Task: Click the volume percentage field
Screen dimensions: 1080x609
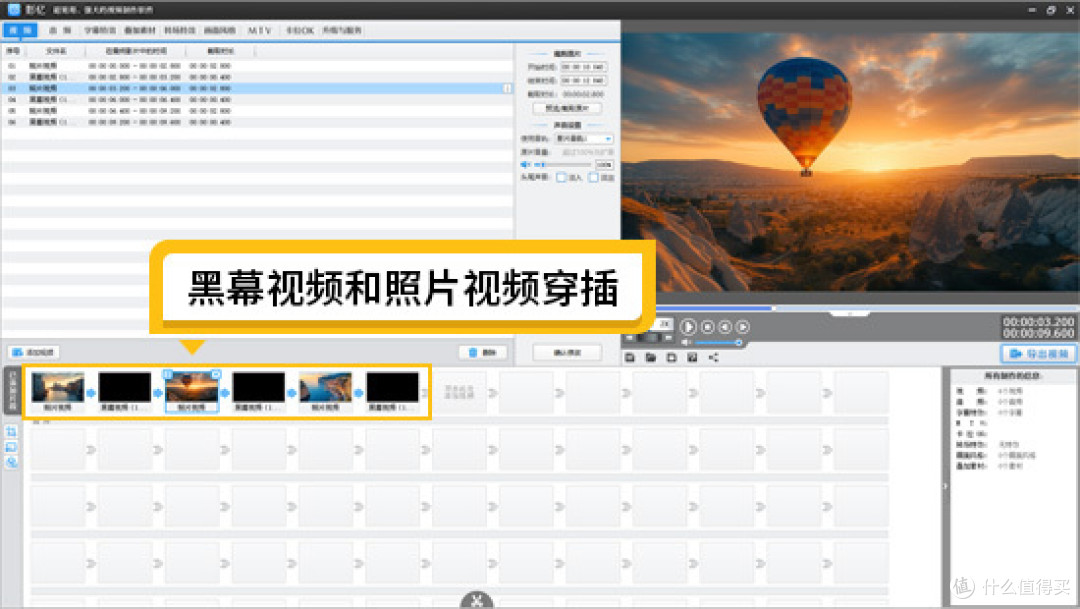Action: point(604,165)
